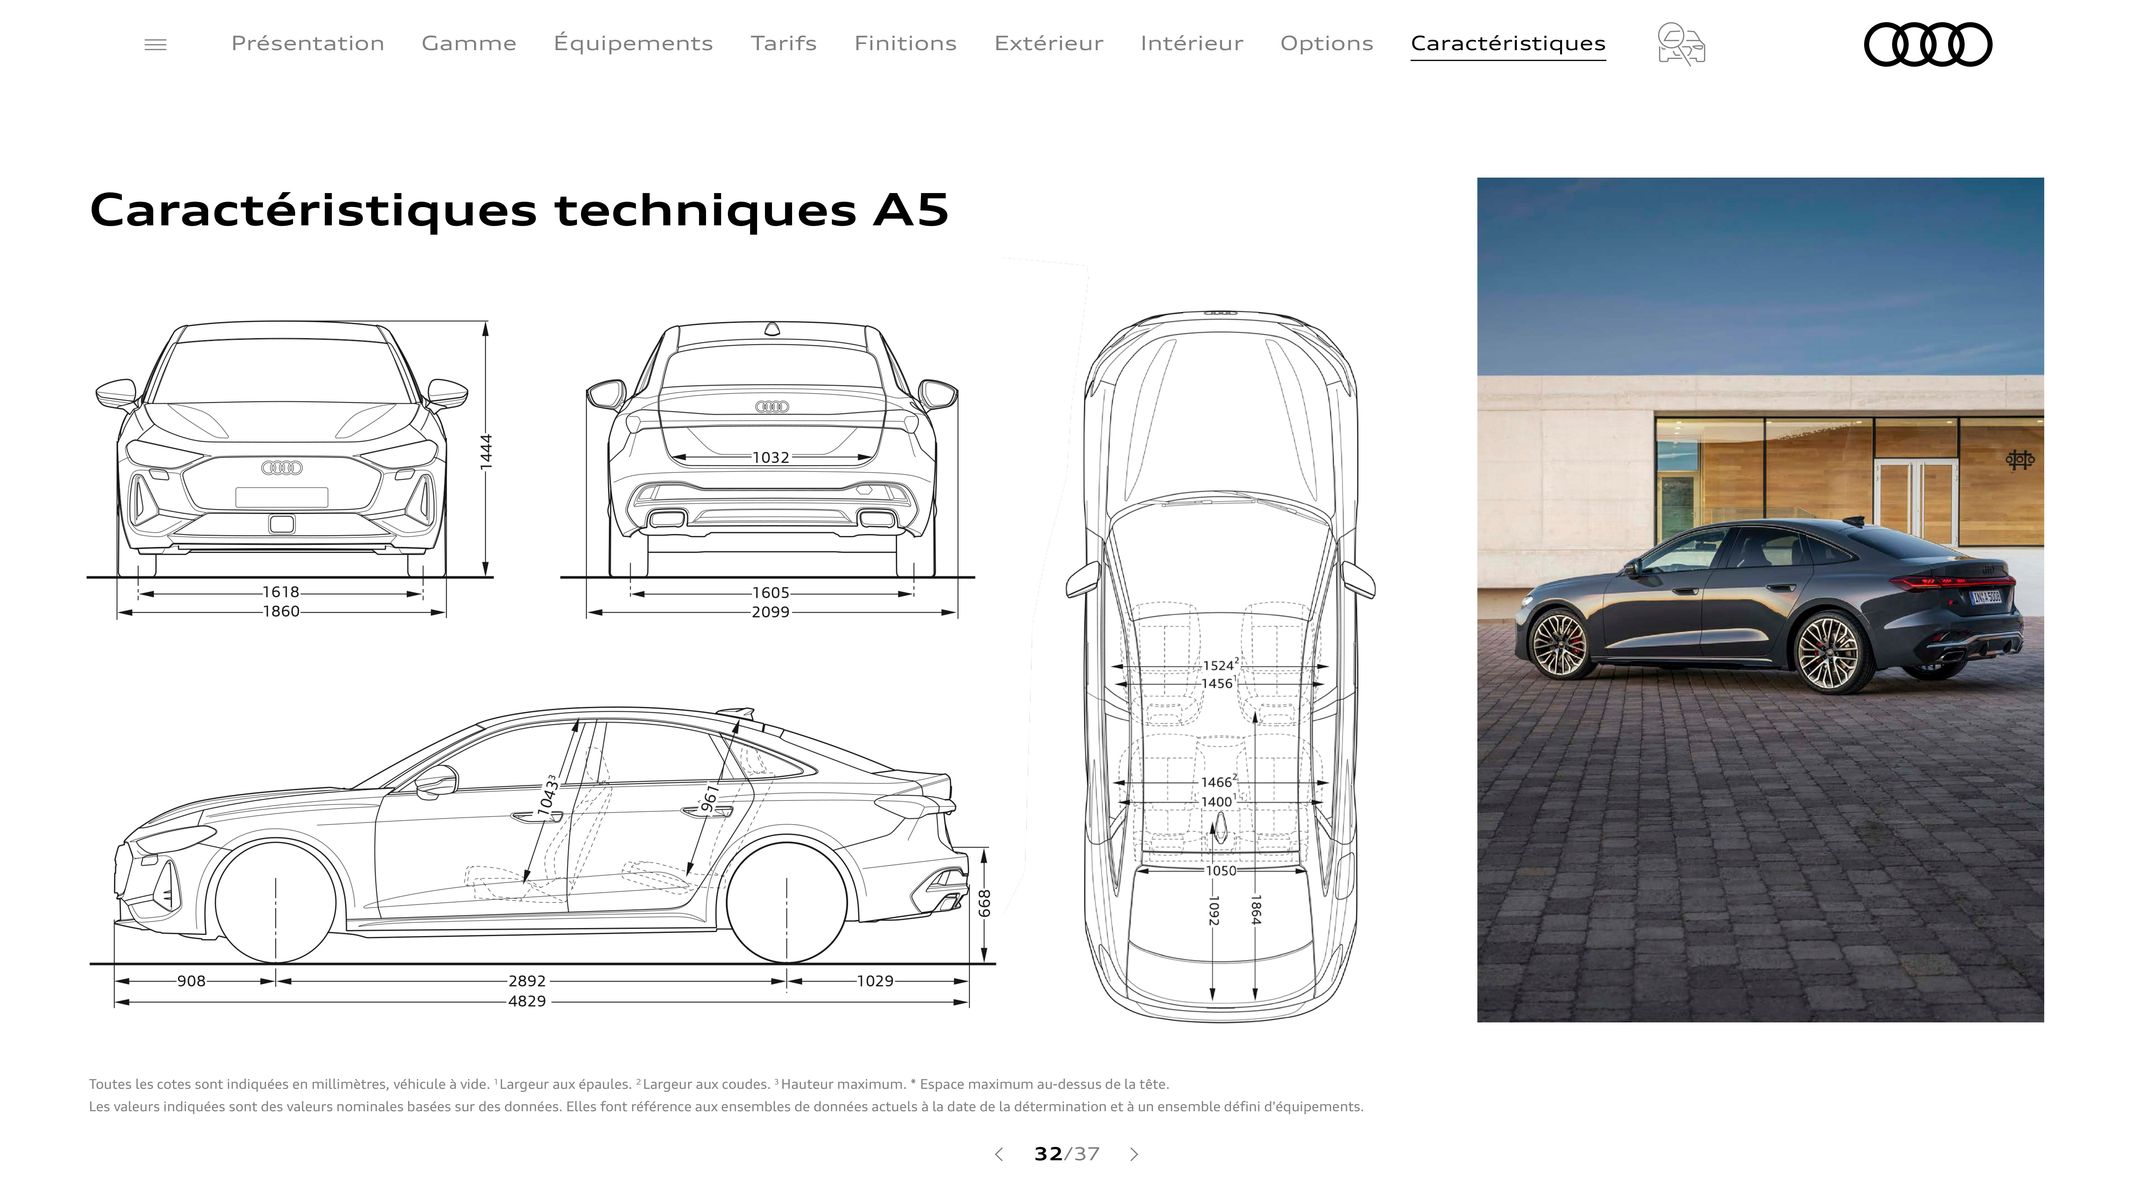The height and width of the screenshot is (1200, 2133).
Task: Go to previous page arrow
Action: (998, 1154)
